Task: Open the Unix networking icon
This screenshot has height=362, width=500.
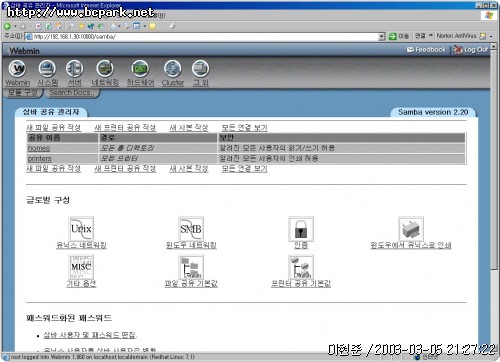Action: pyautogui.click(x=81, y=229)
